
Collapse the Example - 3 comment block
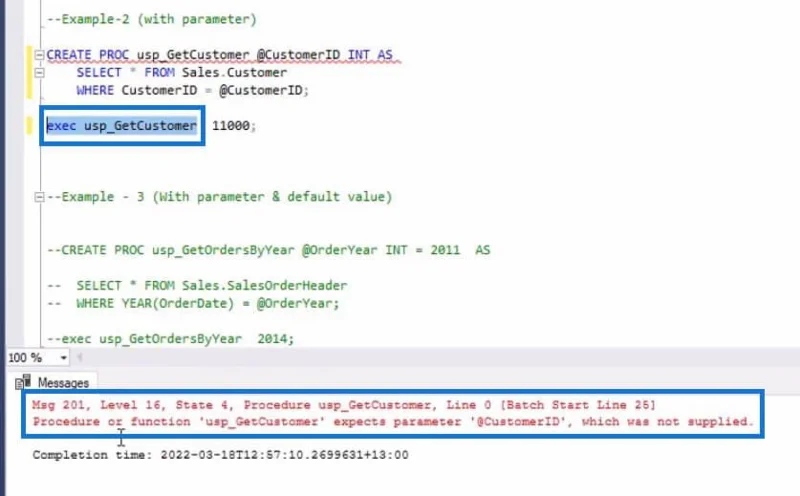pyautogui.click(x=39, y=197)
